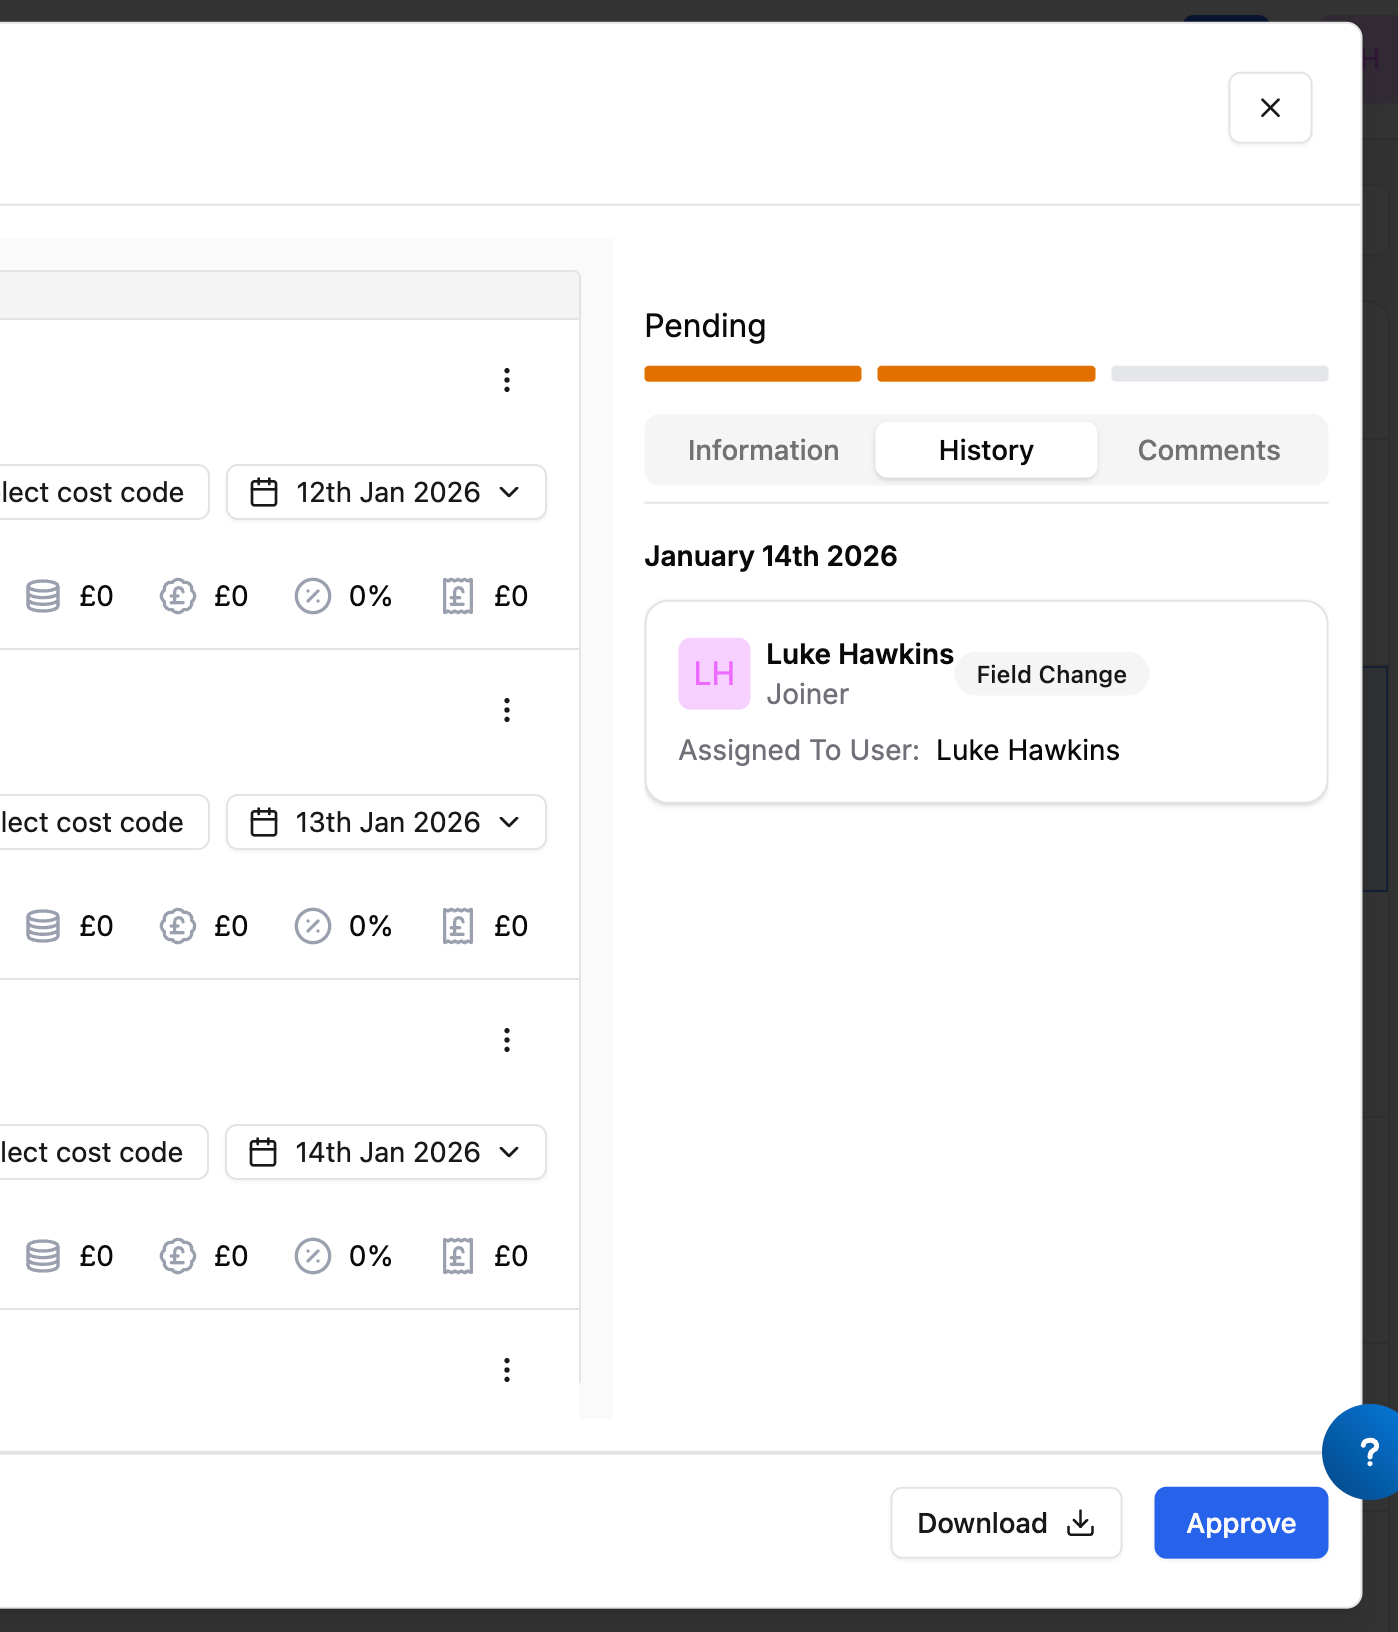Click the Pending status label
Viewport: 1398px width, 1632px height.
tap(705, 326)
